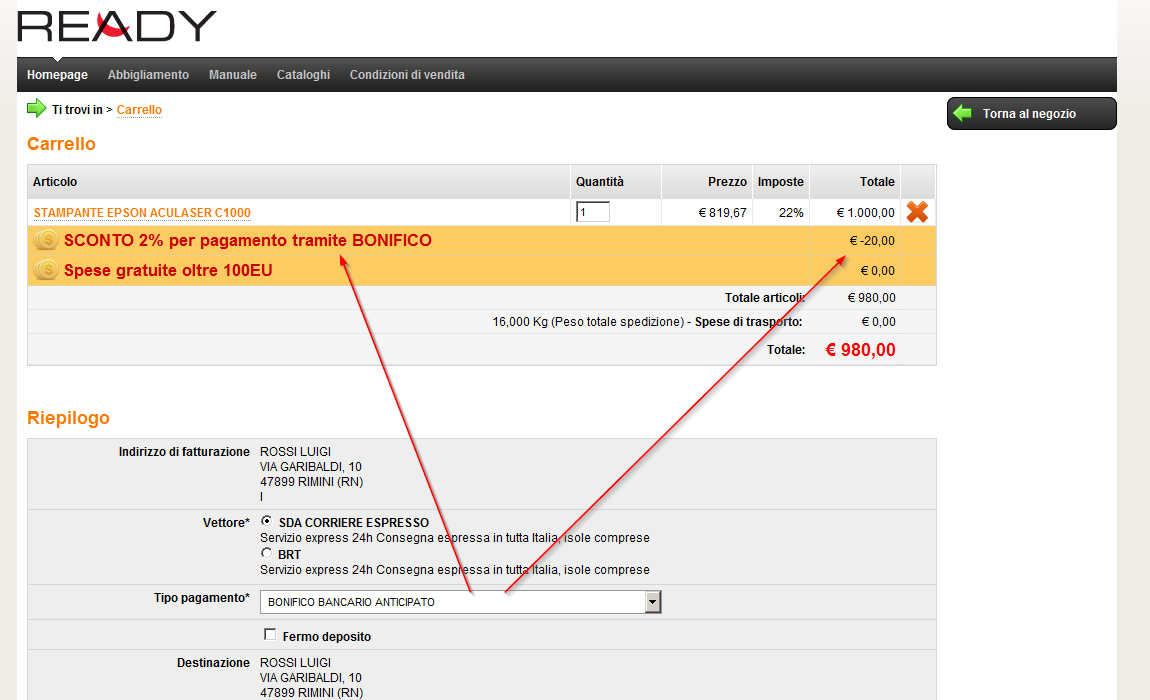This screenshot has height=700, width=1150.
Task: Open the Cataloghi menu item
Action: pyautogui.click(x=303, y=75)
